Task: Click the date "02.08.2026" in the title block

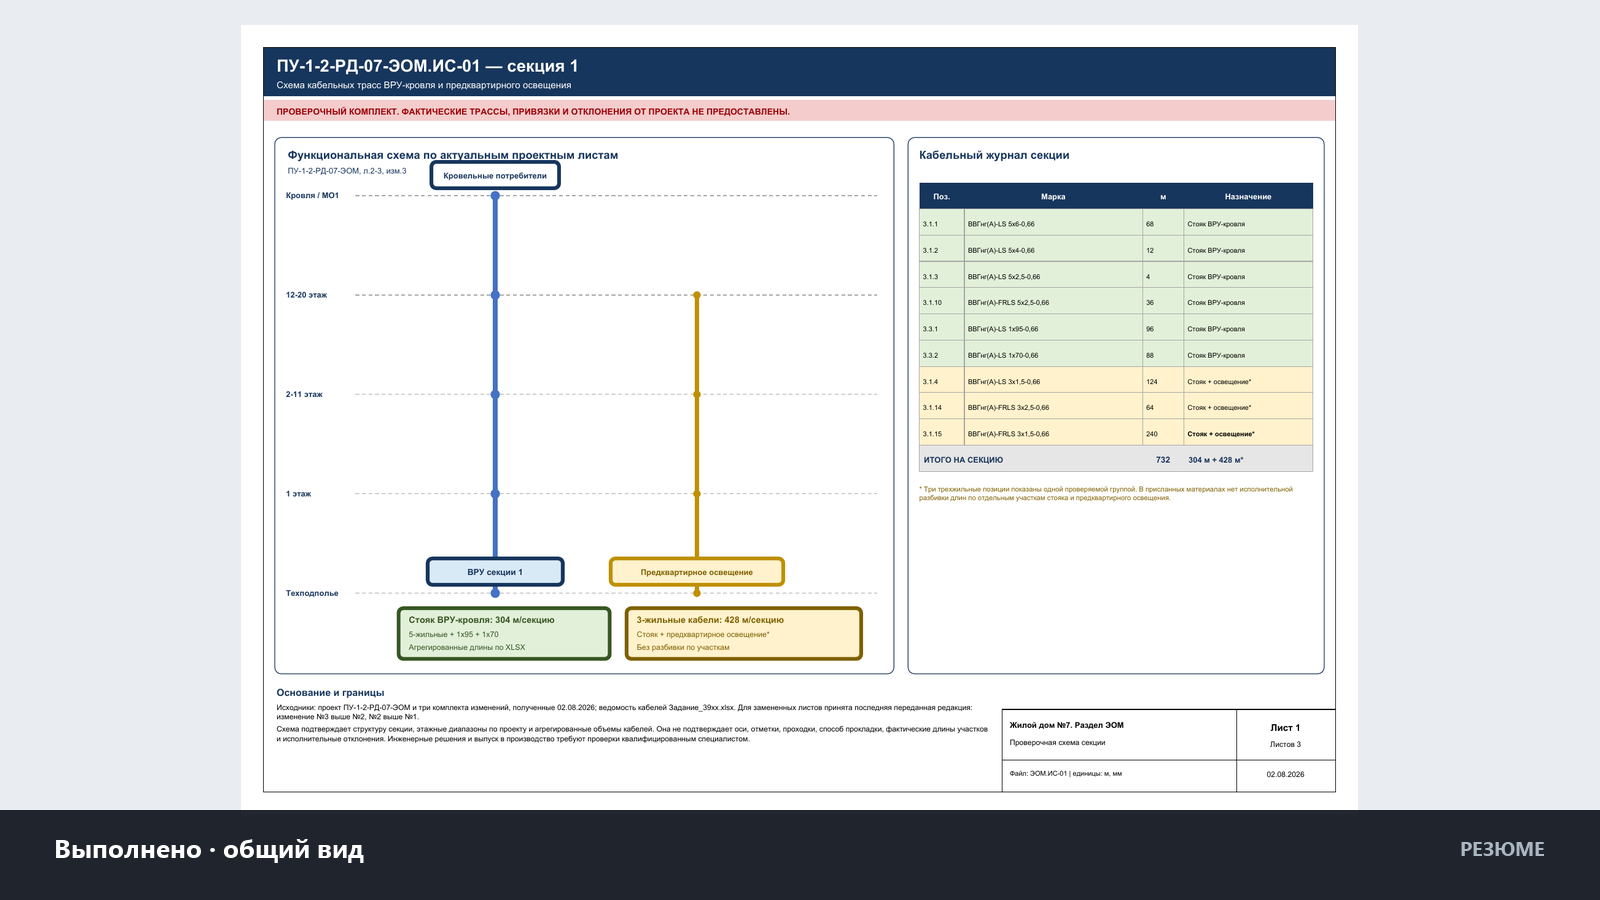Action: tap(1285, 774)
